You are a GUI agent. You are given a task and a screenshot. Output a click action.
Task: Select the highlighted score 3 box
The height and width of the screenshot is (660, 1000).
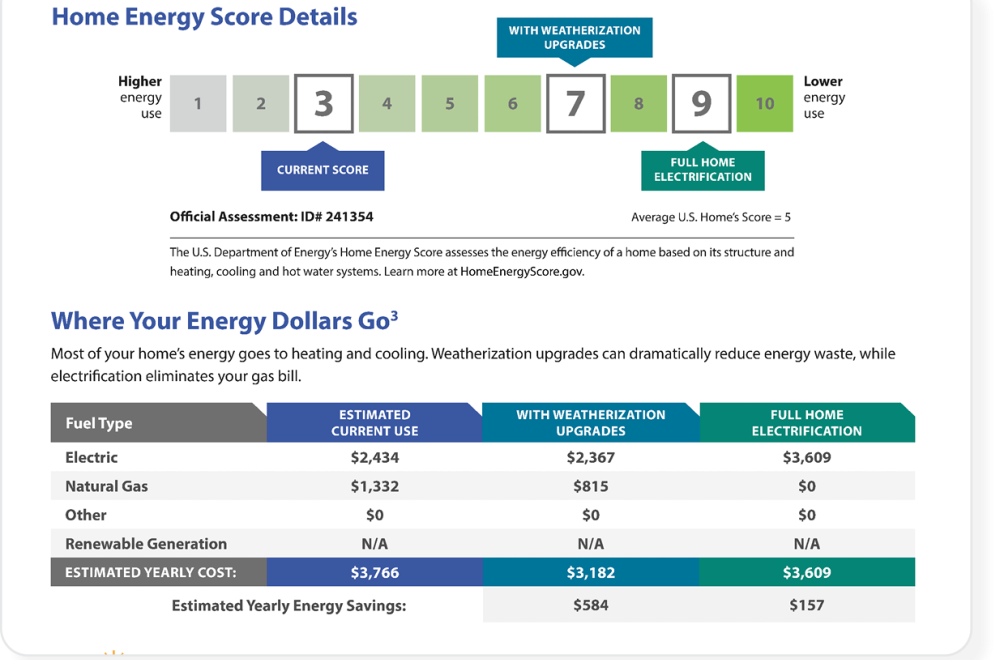pyautogui.click(x=323, y=103)
